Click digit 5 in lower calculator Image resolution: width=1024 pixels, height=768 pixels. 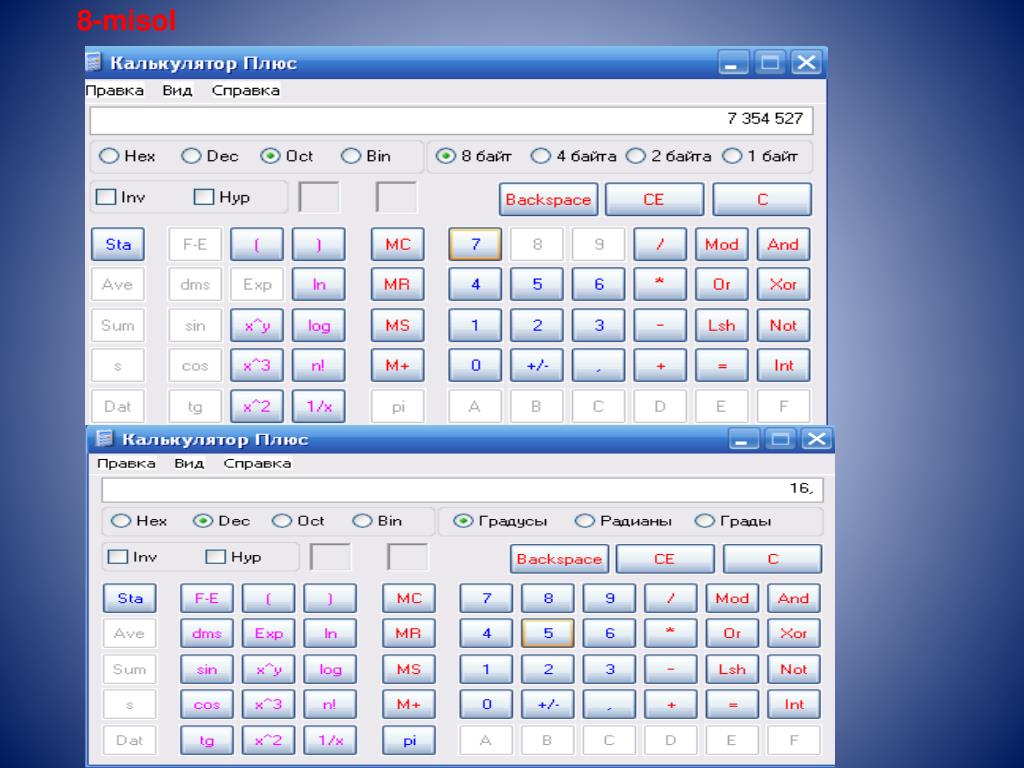pyautogui.click(x=548, y=633)
